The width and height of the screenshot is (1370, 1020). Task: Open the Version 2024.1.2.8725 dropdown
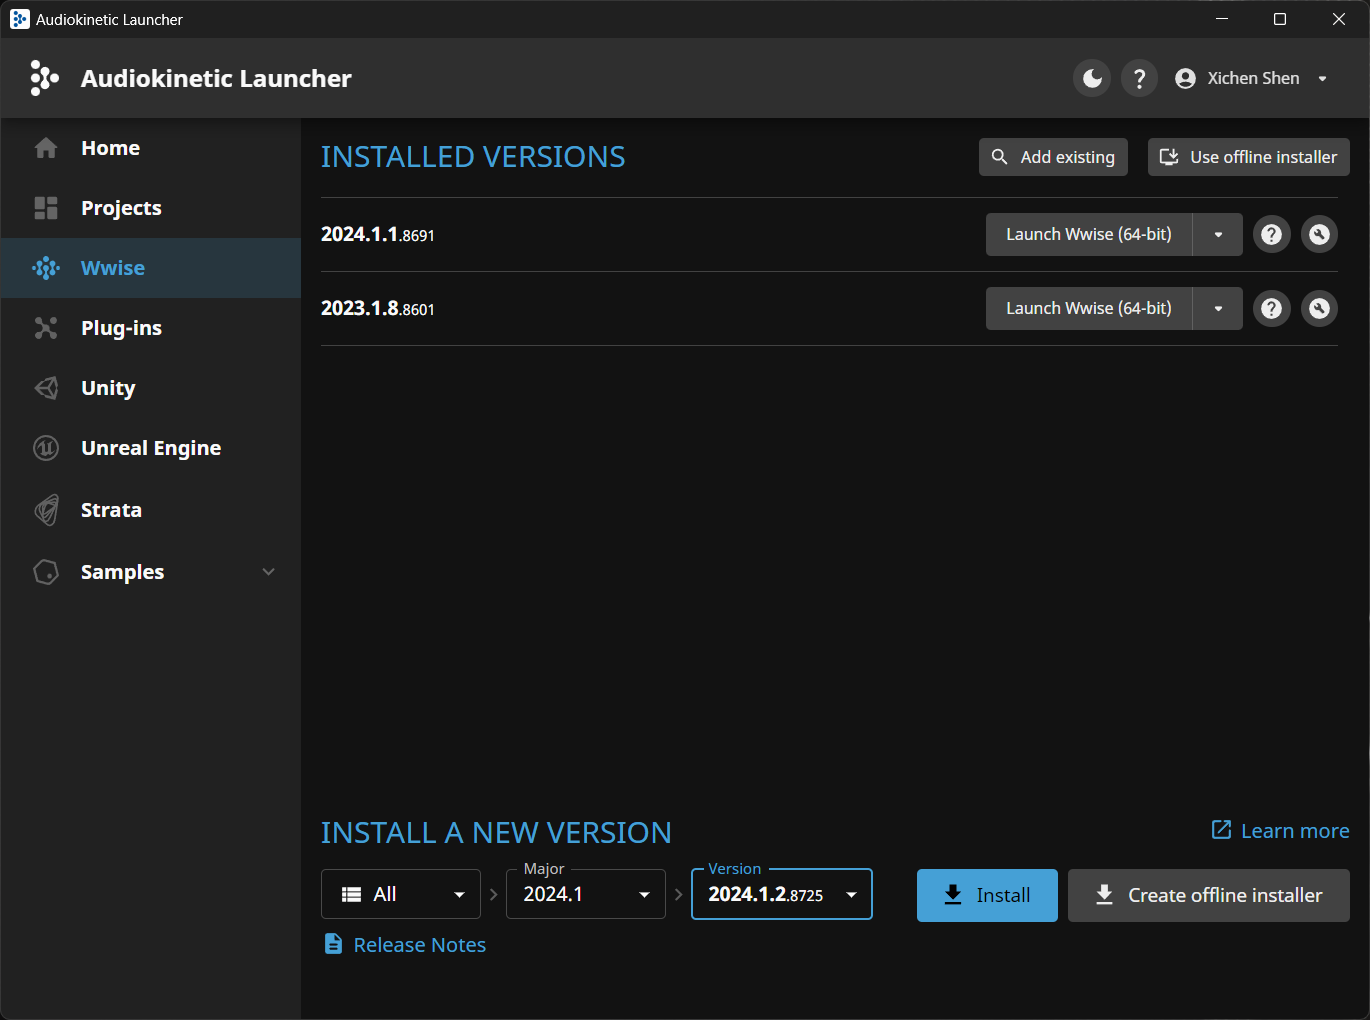[782, 894]
